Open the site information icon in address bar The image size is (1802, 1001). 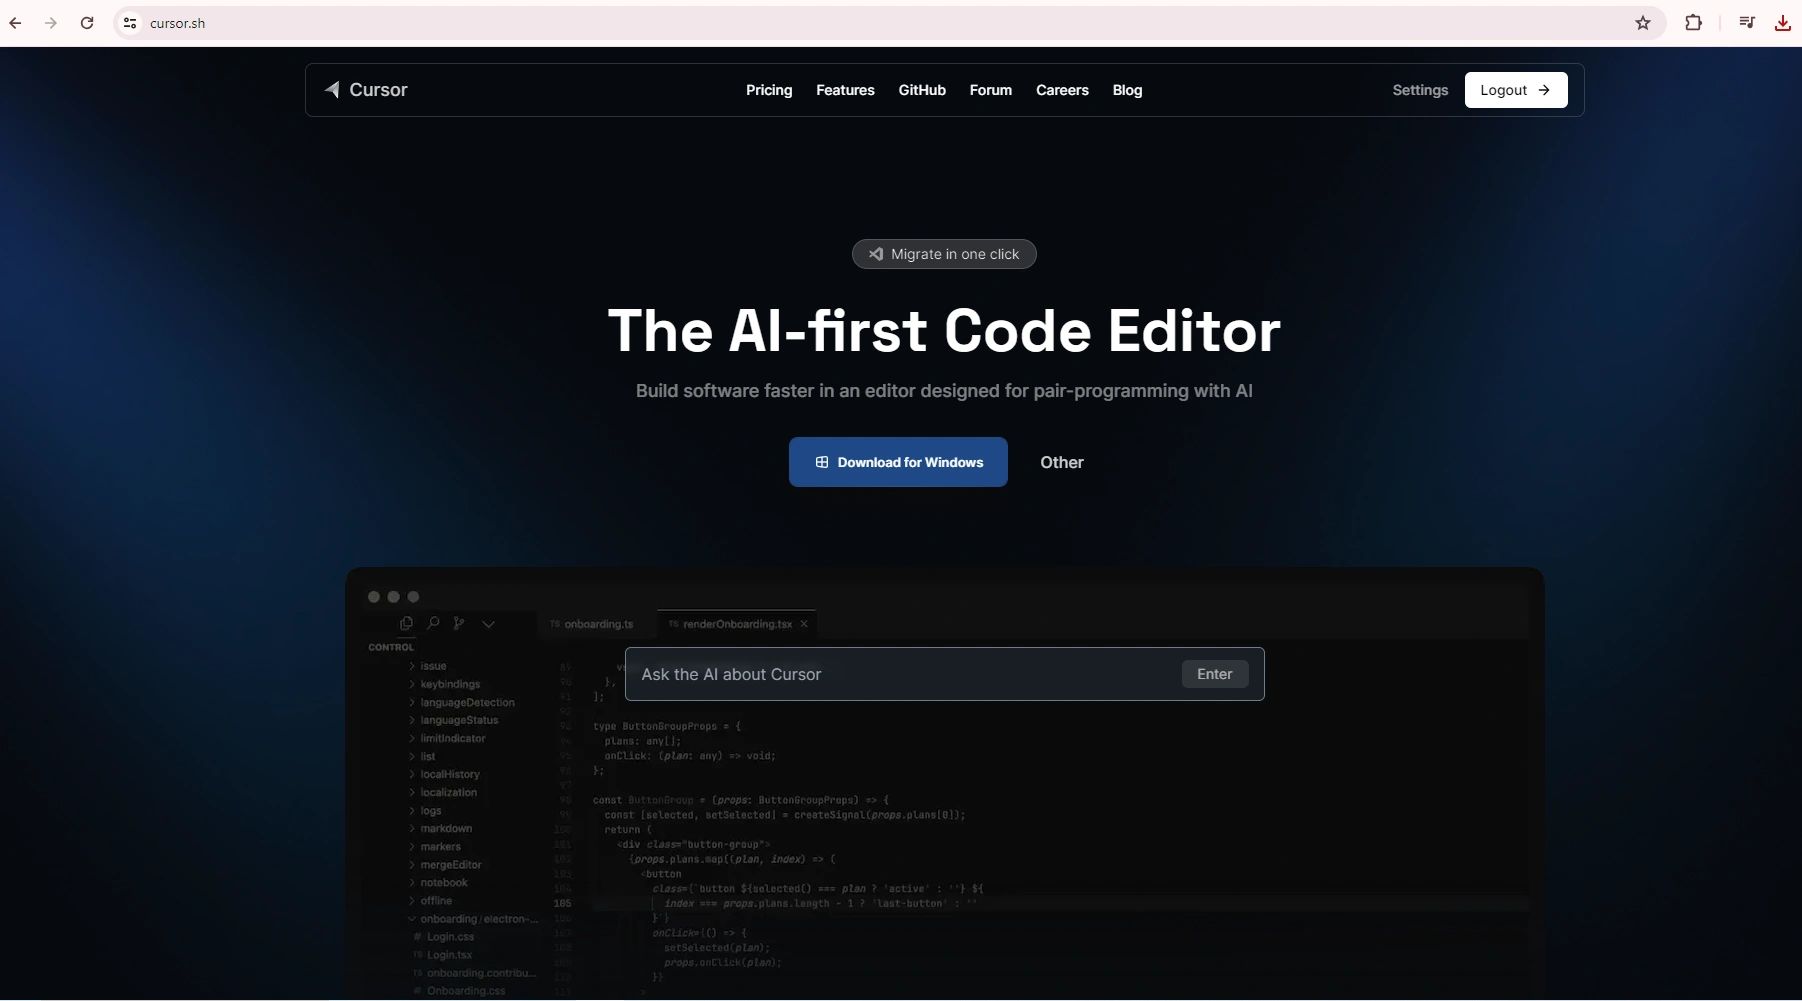point(130,23)
